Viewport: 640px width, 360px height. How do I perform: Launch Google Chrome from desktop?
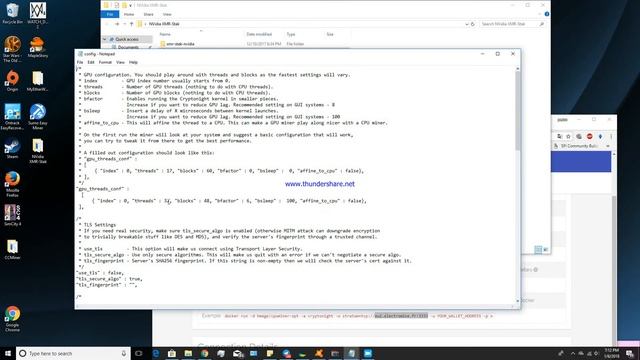(x=12, y=319)
